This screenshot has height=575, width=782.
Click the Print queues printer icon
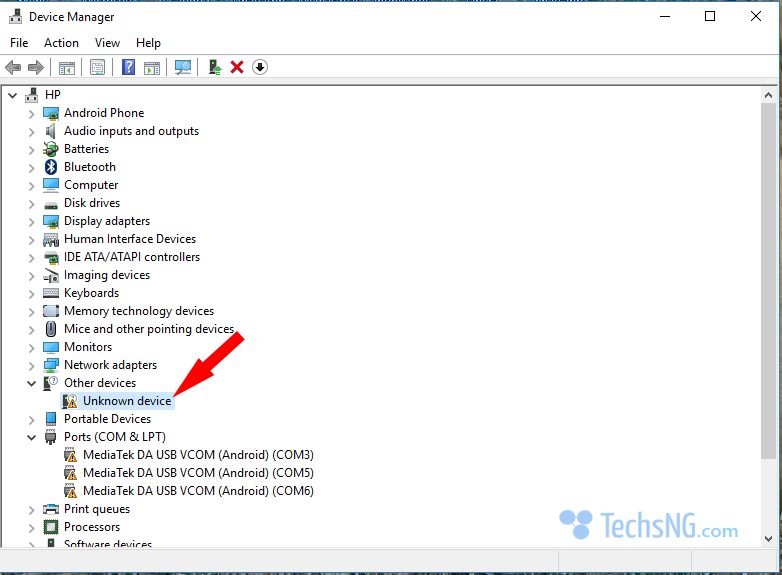pos(51,509)
